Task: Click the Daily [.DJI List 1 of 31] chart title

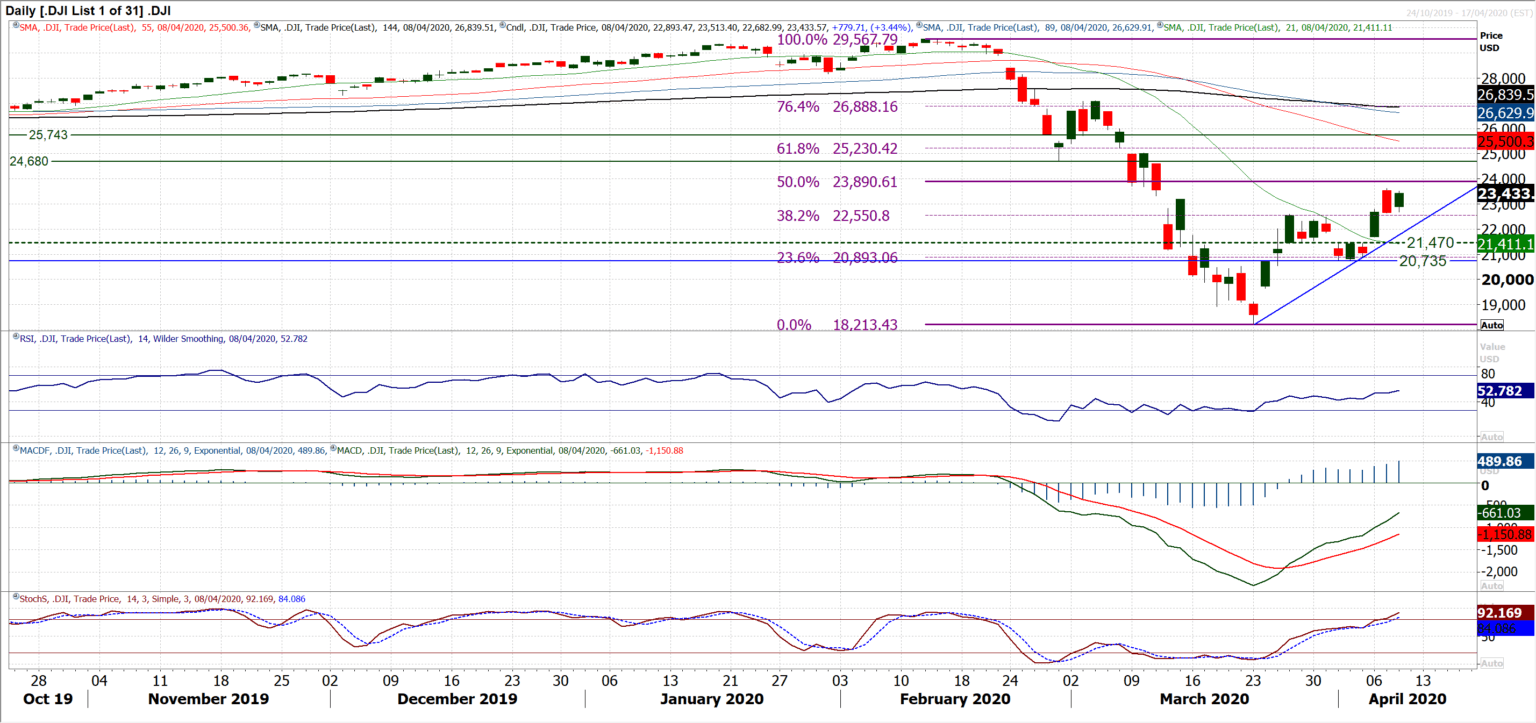Action: click(x=88, y=8)
